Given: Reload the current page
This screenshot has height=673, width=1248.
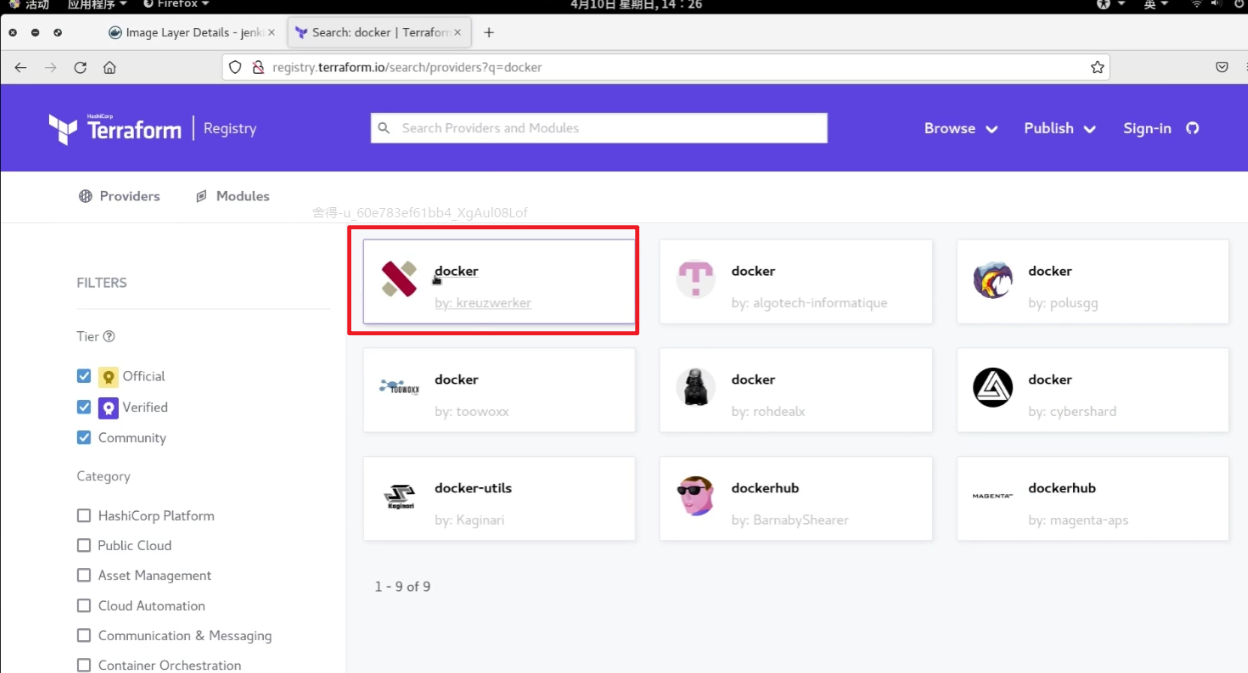Looking at the screenshot, I should tap(80, 68).
